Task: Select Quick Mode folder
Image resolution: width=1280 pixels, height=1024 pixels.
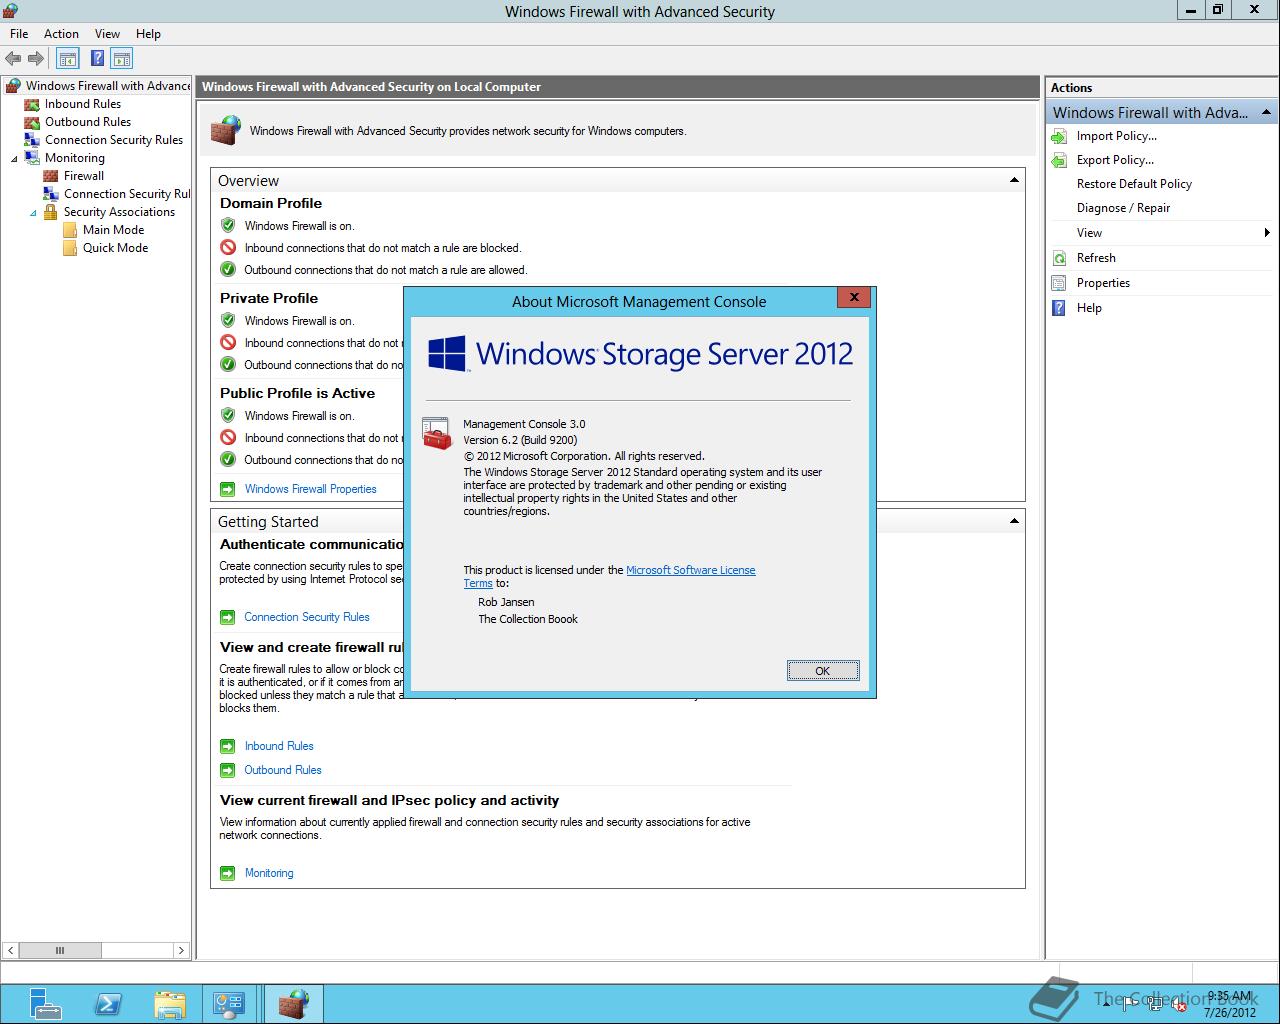Action: pyautogui.click(x=115, y=248)
